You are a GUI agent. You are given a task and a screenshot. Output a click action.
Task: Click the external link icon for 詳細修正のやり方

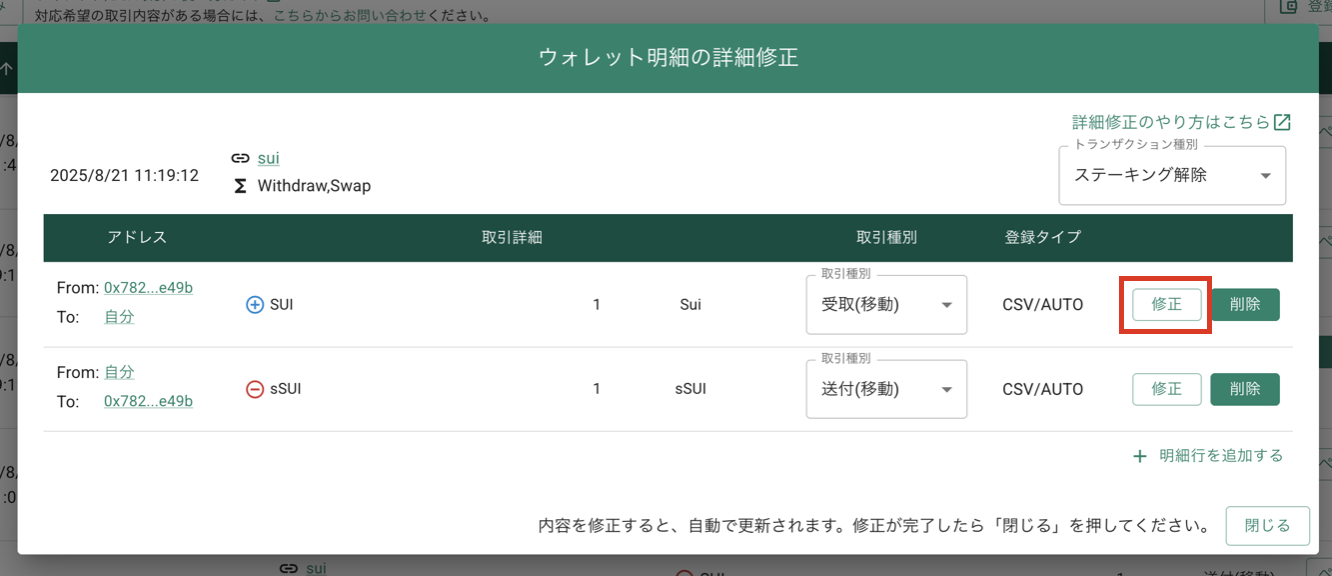pos(1282,122)
